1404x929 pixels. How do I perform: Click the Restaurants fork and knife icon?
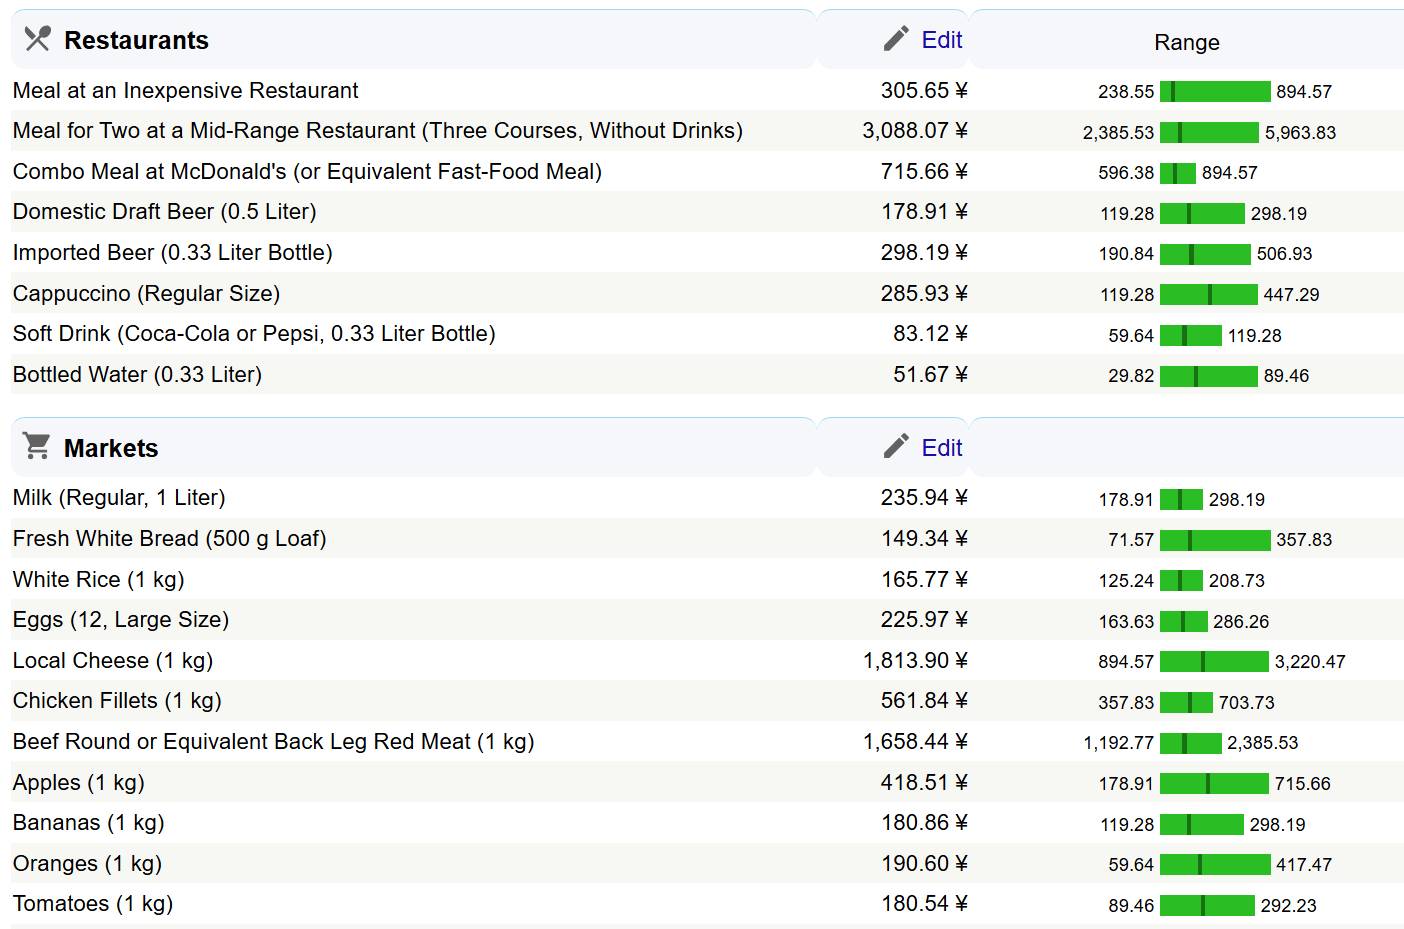tap(37, 39)
